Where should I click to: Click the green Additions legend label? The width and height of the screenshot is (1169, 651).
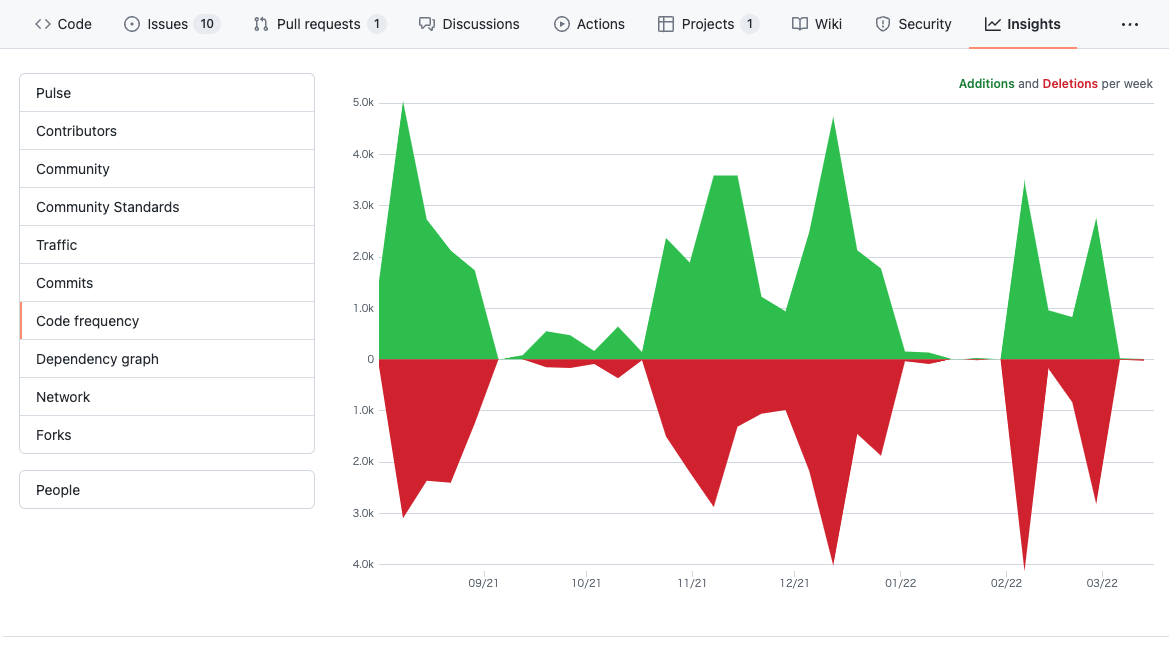987,83
